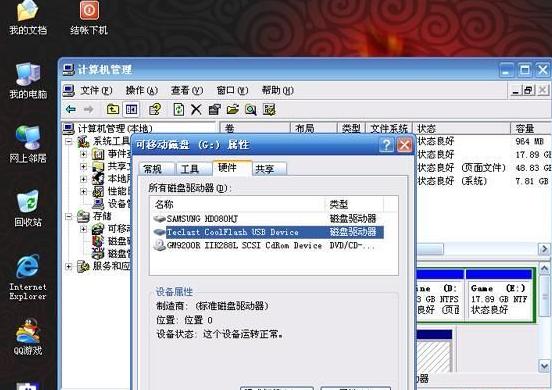Restore the inner MMC child window

click(x=528, y=90)
